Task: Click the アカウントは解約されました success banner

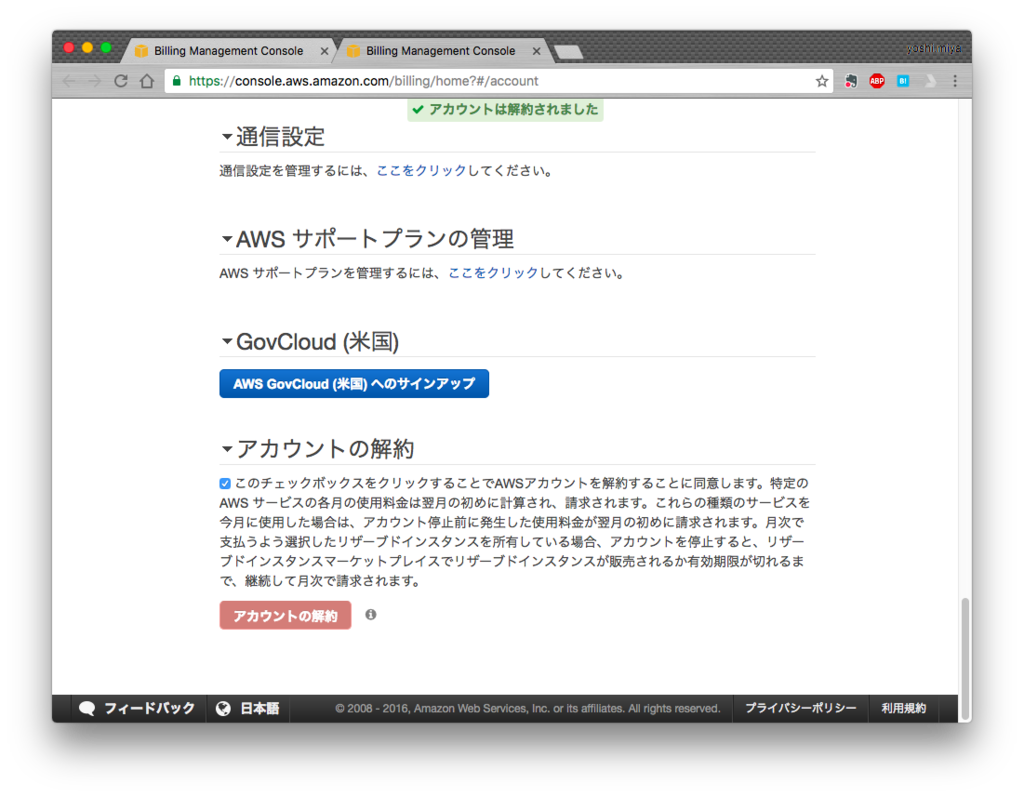Action: coord(505,110)
